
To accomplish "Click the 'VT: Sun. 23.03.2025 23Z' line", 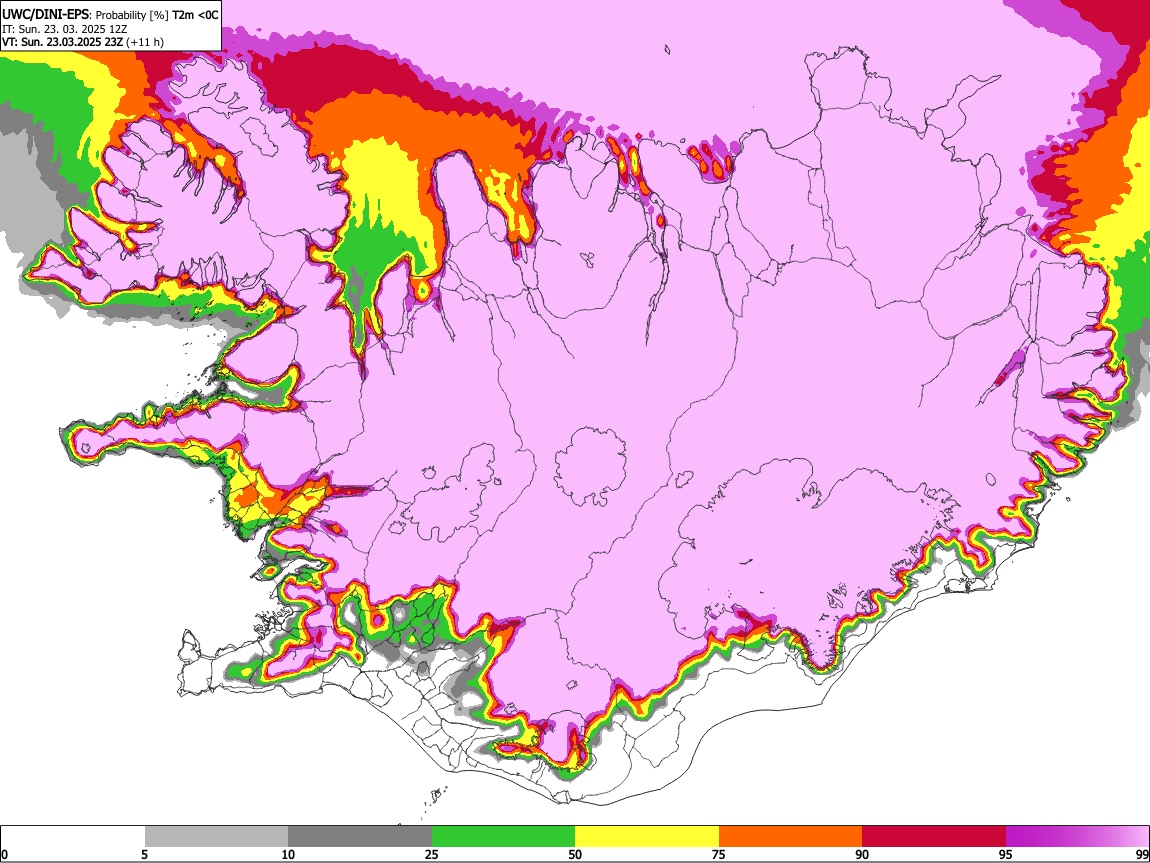I will pyautogui.click(x=62, y=42).
